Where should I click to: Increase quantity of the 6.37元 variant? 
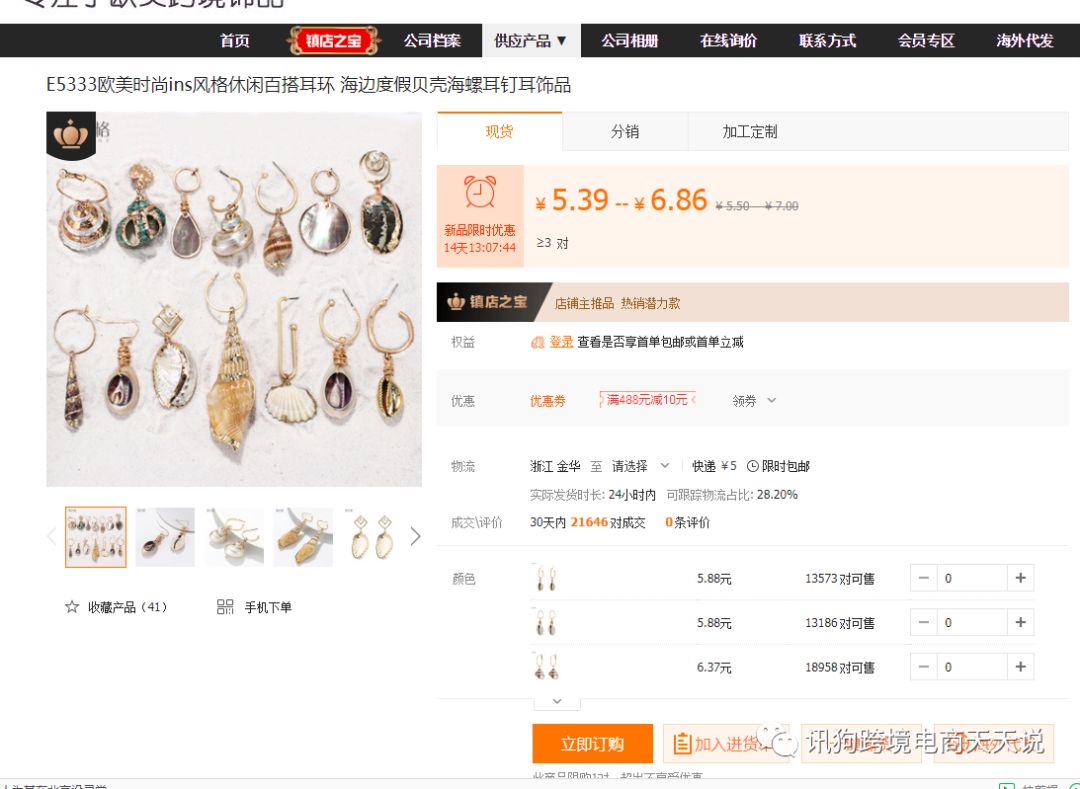click(x=1020, y=666)
